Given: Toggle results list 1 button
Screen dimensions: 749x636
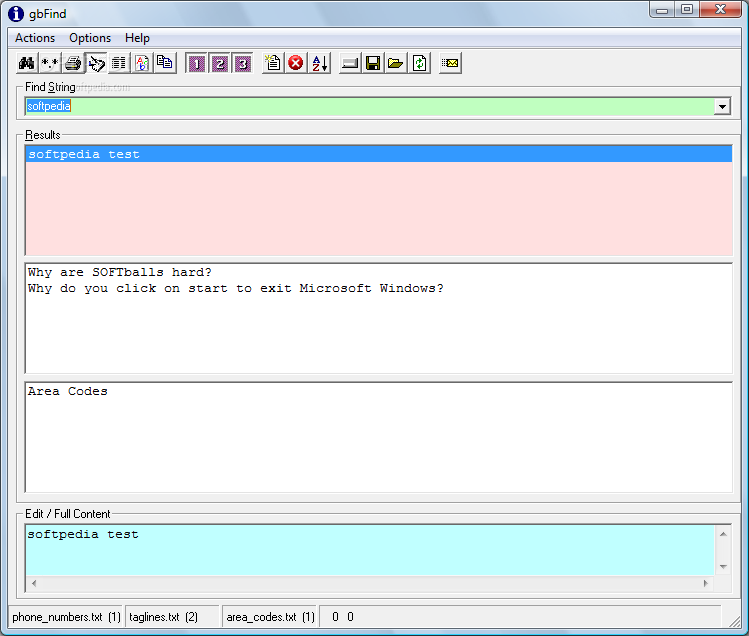Looking at the screenshot, I should pyautogui.click(x=197, y=63).
